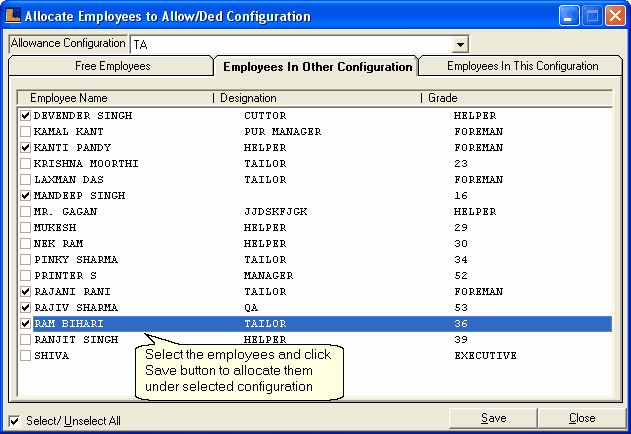The image size is (631, 434).
Task: Uncheck the KANTI PANDY checkbox
Action: [25, 148]
